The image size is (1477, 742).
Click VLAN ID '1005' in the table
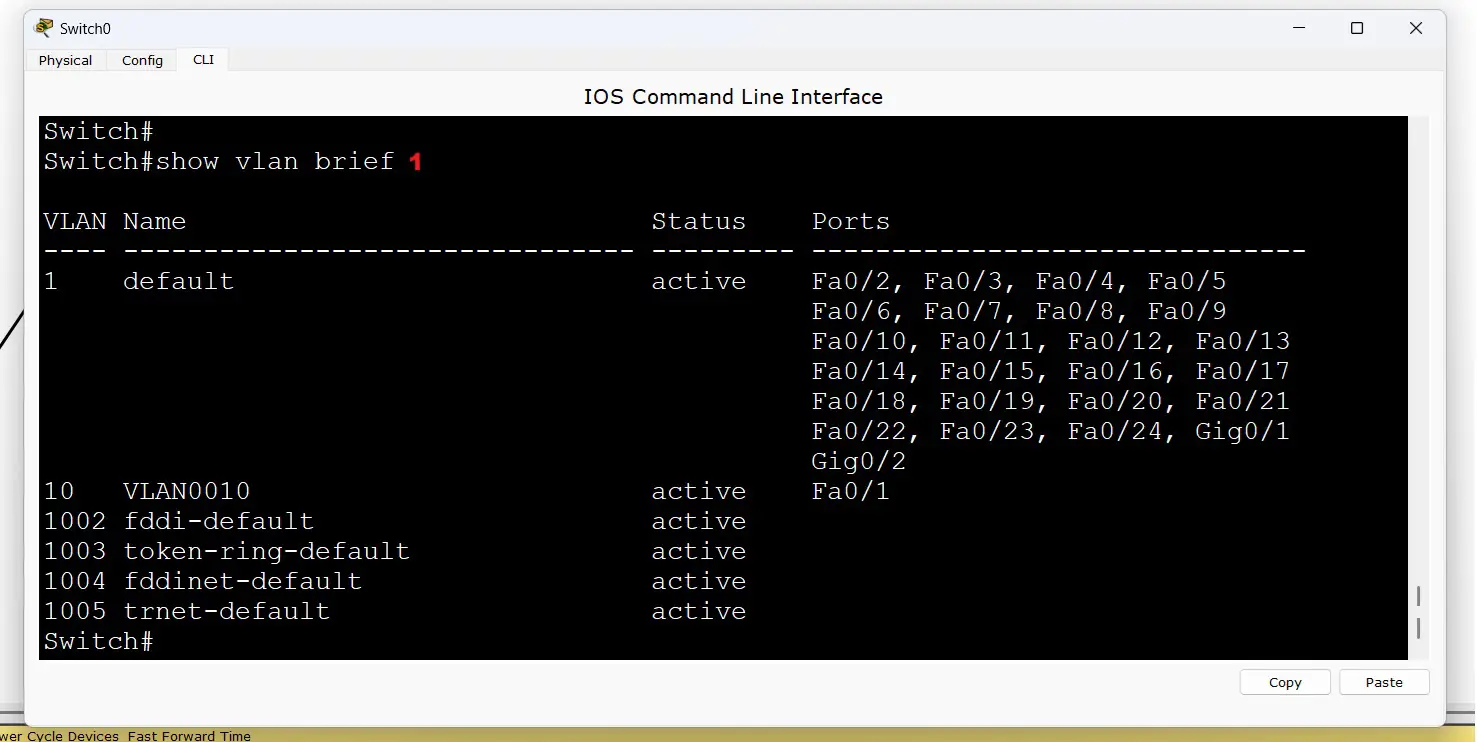[x=74, y=611]
